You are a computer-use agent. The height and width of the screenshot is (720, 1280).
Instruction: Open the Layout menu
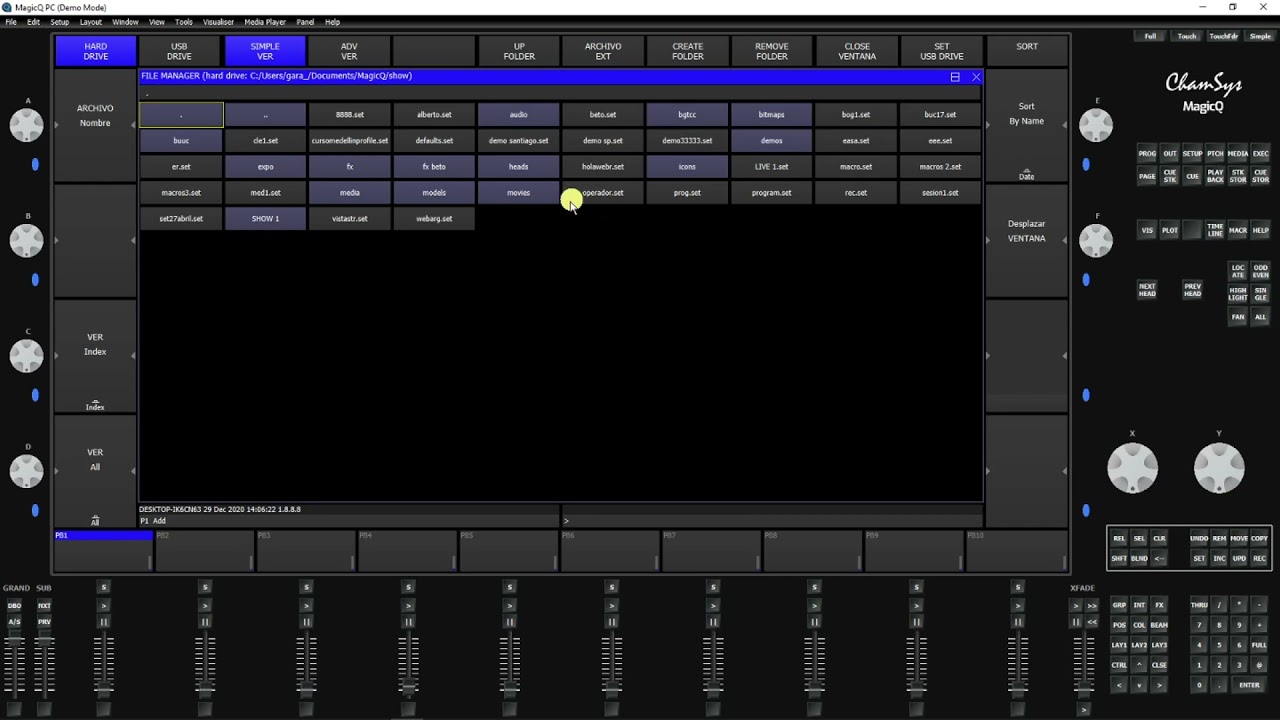(x=90, y=22)
